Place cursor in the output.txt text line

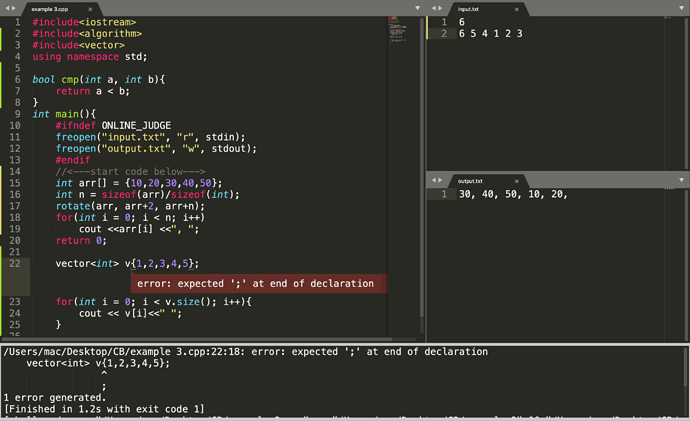pyautogui.click(x=512, y=194)
